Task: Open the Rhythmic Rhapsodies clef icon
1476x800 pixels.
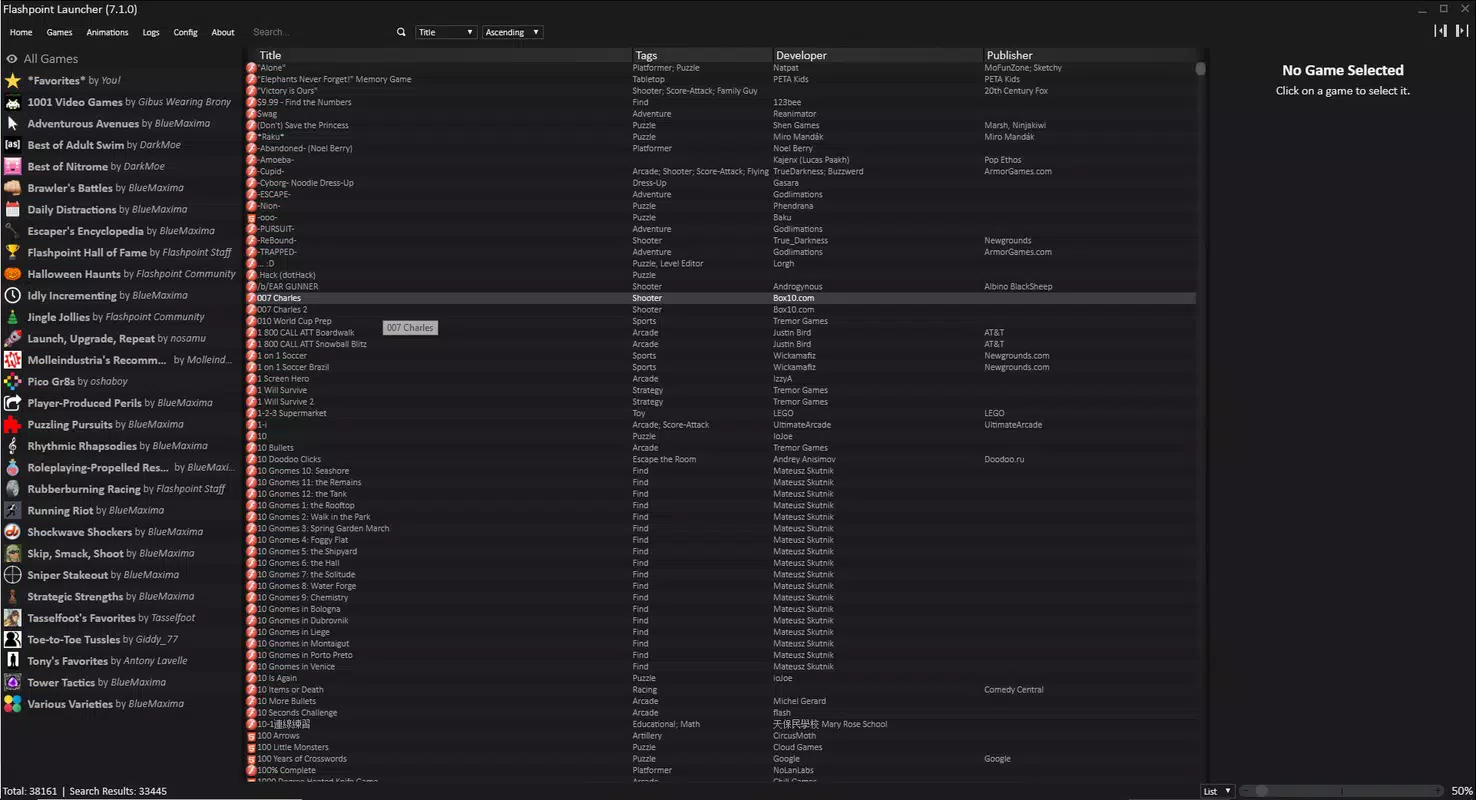Action: tap(12, 446)
